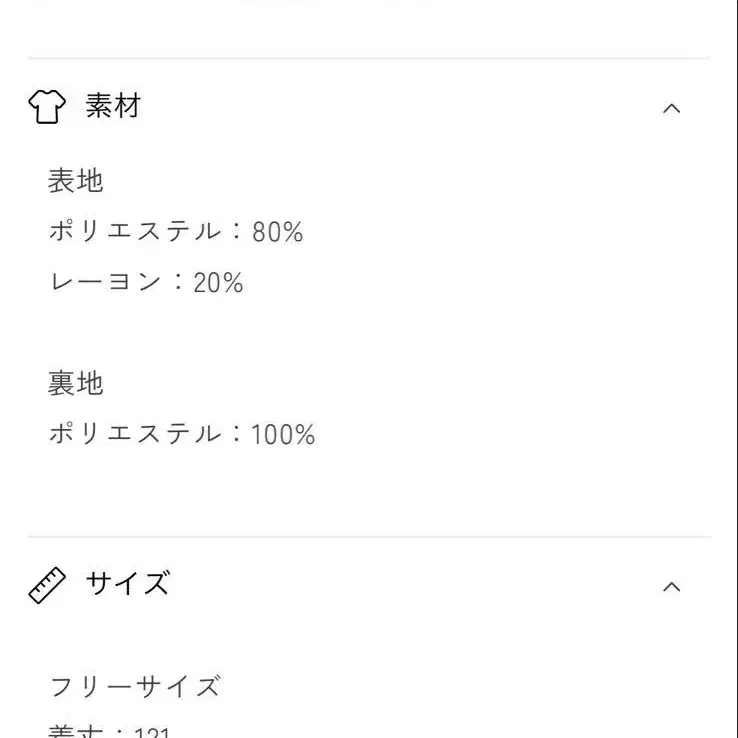Click the フリーサイズ text

tap(135, 687)
